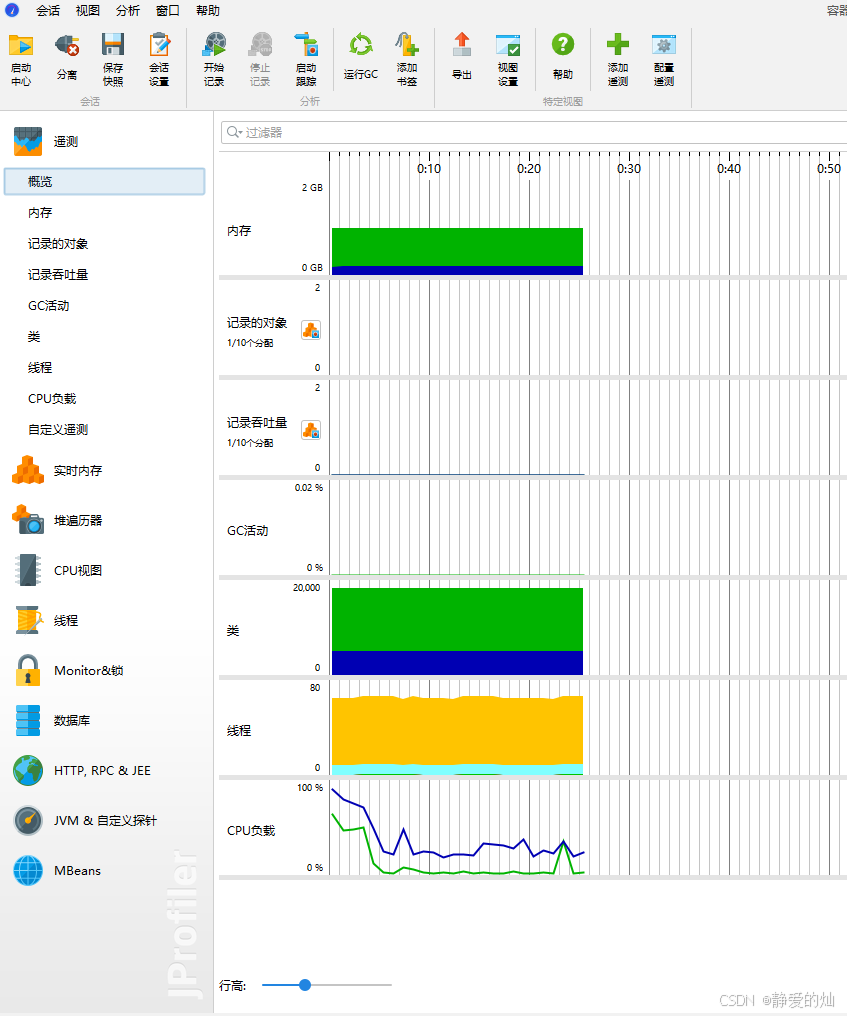
Task: Start recording with 开始记录
Action: [x=214, y=60]
